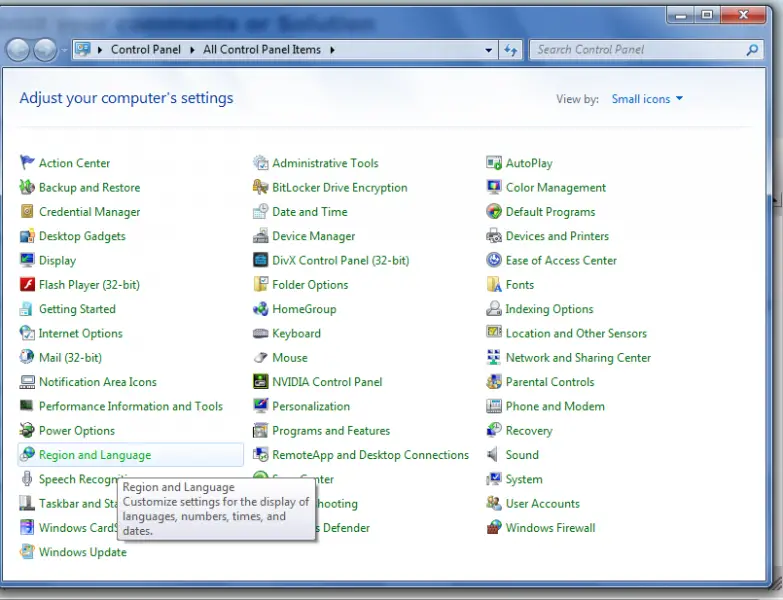This screenshot has height=600, width=783.
Task: Click the address bar refresh button
Action: (510, 50)
